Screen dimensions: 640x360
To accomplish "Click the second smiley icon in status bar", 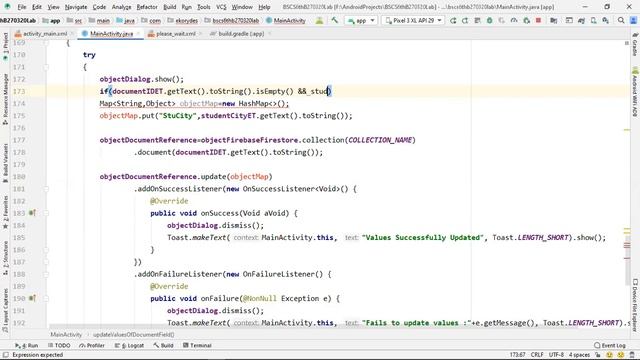I will click(621, 355).
